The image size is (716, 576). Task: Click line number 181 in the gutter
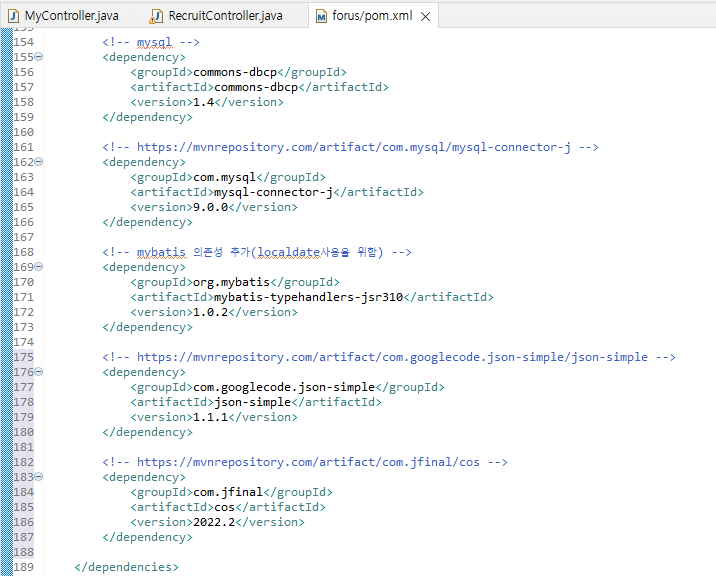click(24, 447)
